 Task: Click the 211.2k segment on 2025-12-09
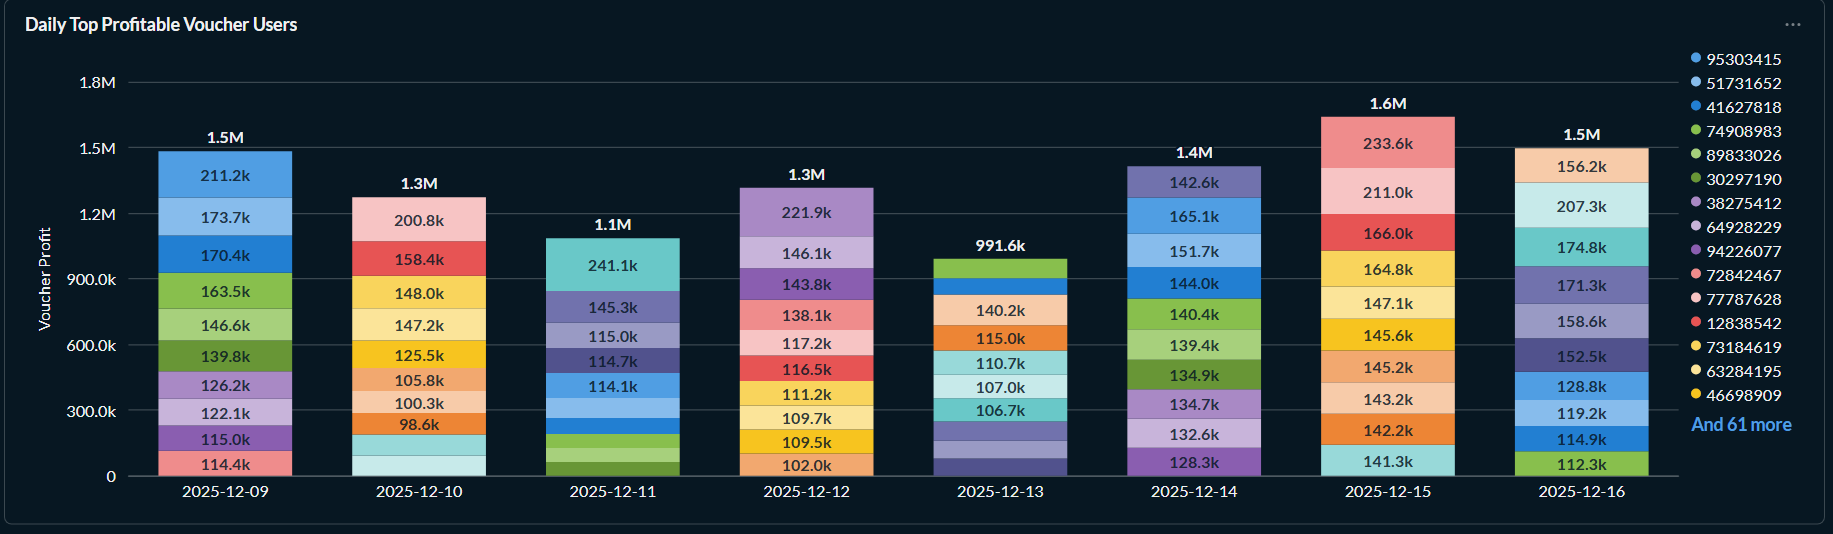225,175
